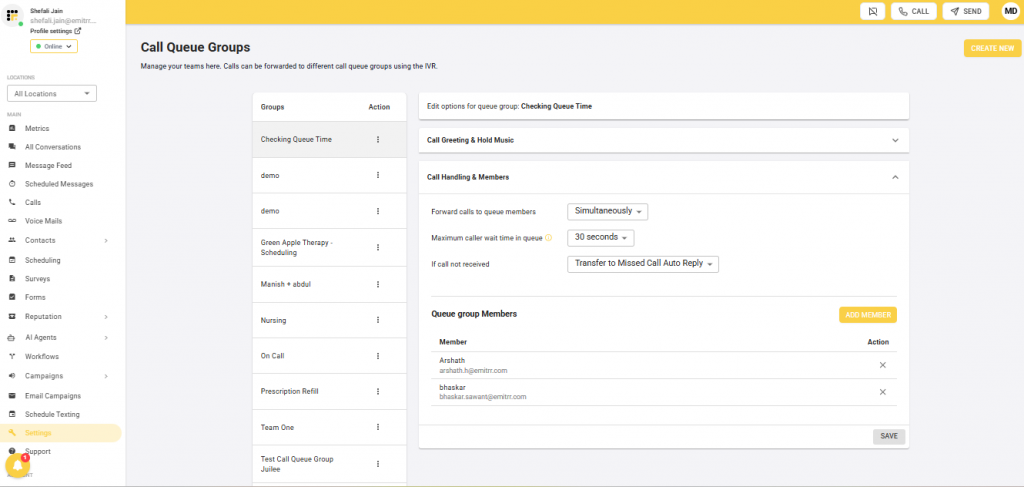Click the SAVE button

point(889,436)
